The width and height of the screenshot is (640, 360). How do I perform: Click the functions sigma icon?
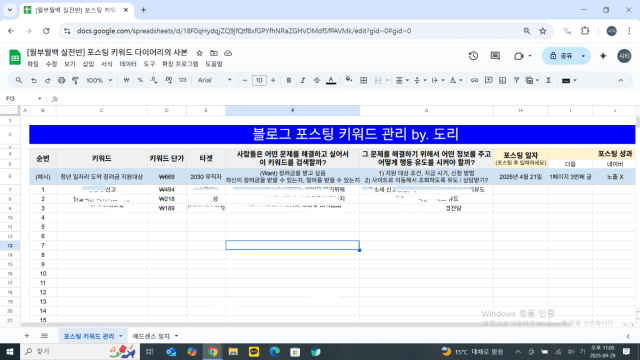549,80
